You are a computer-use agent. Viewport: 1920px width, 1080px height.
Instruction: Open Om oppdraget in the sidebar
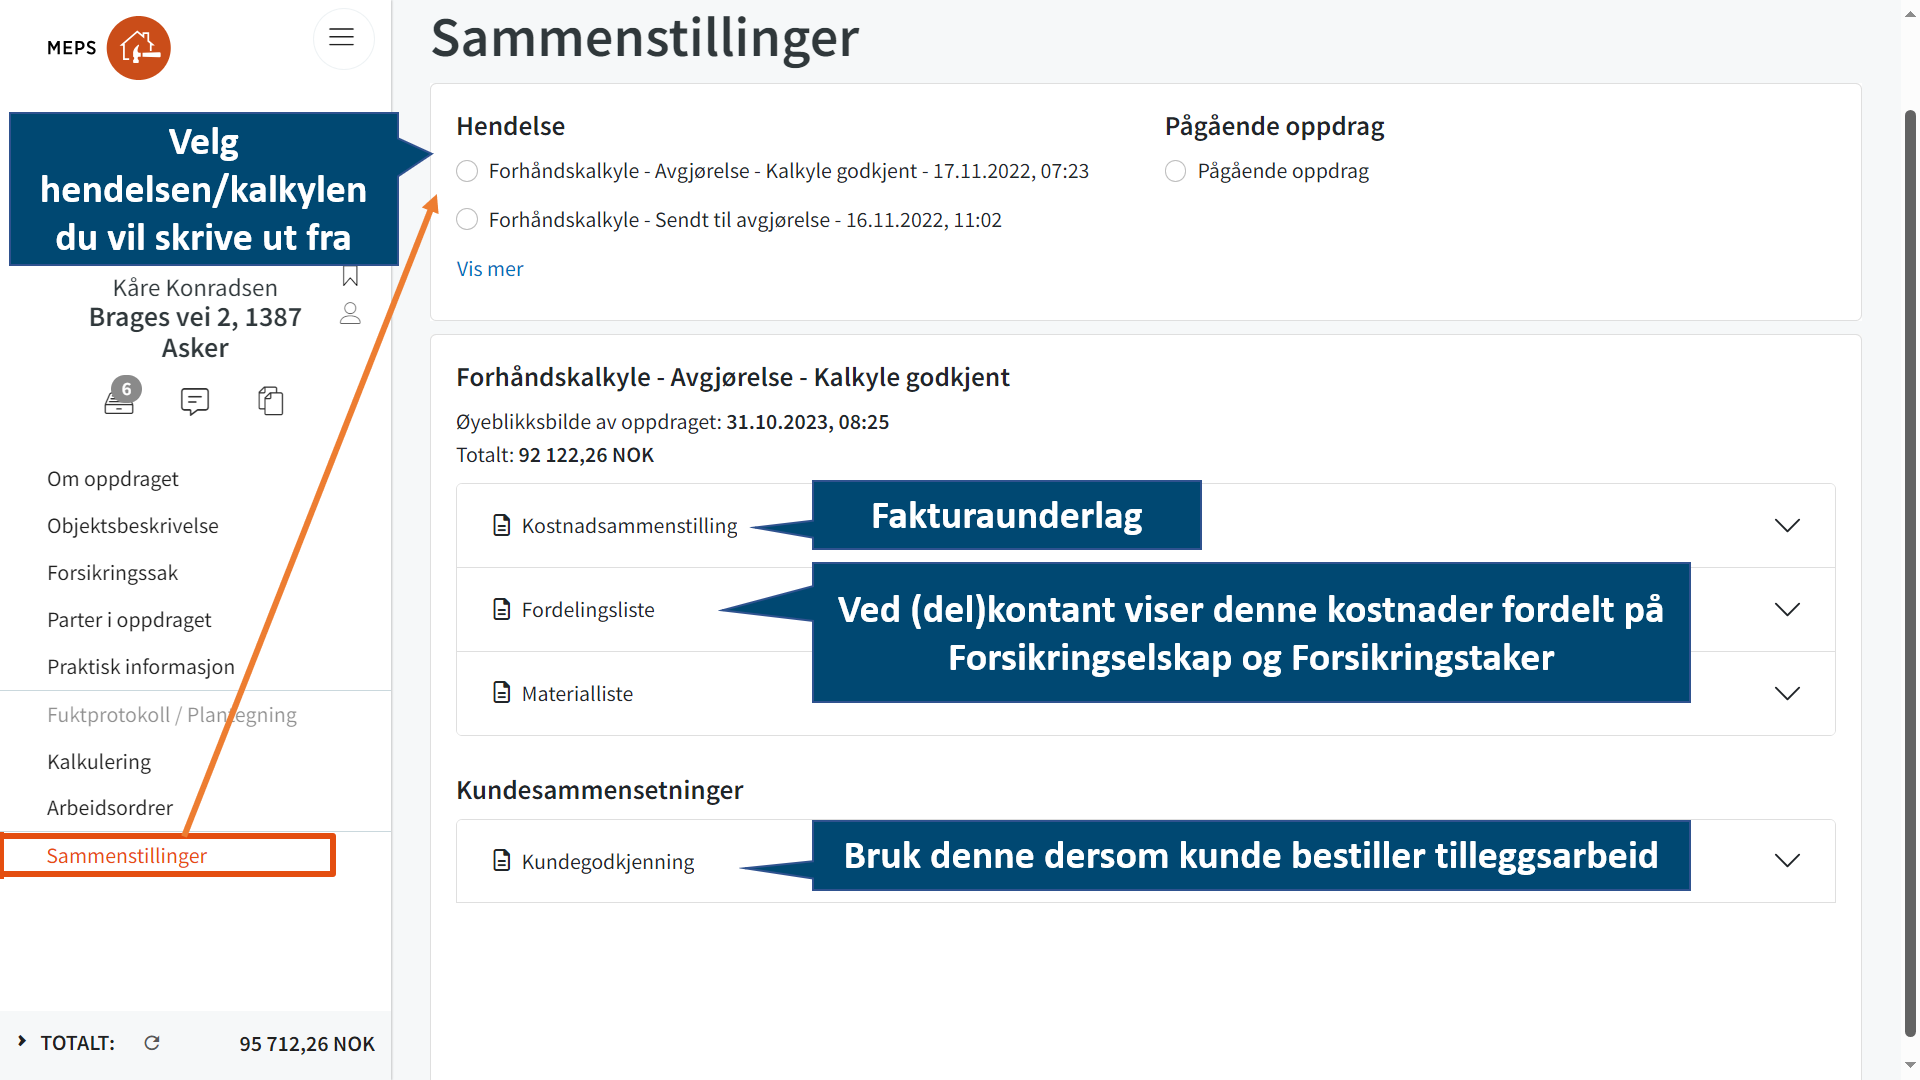click(x=113, y=479)
